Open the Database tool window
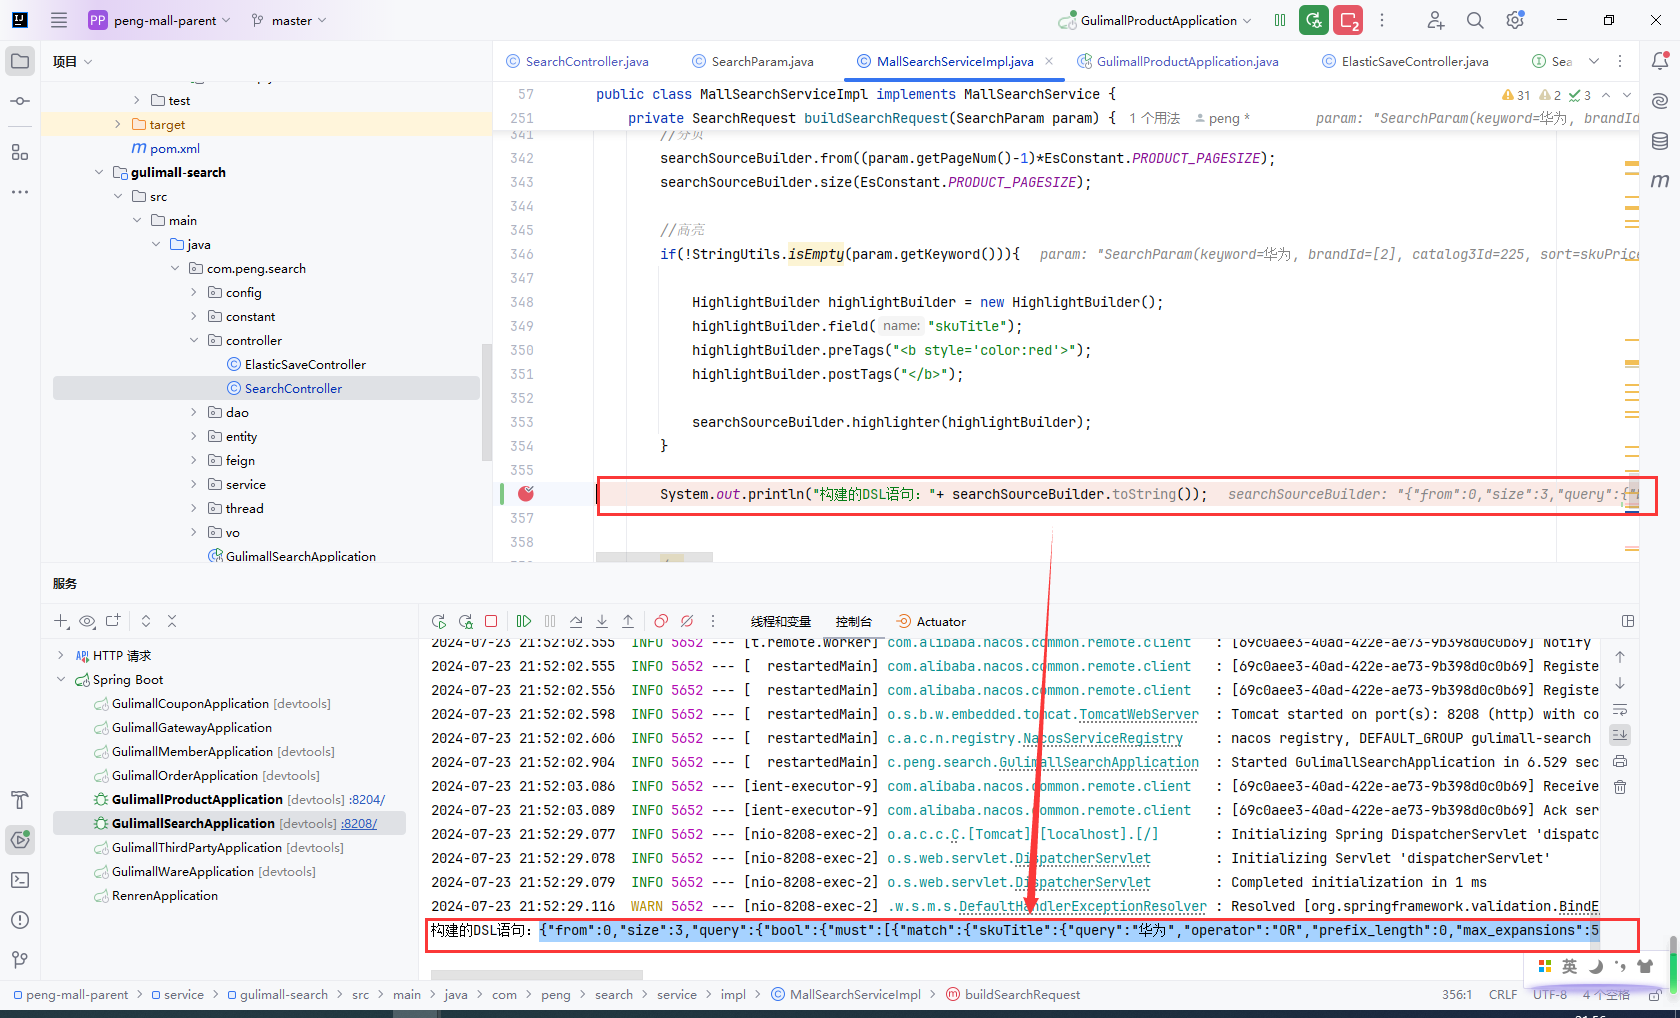The image size is (1680, 1018). 1660,141
